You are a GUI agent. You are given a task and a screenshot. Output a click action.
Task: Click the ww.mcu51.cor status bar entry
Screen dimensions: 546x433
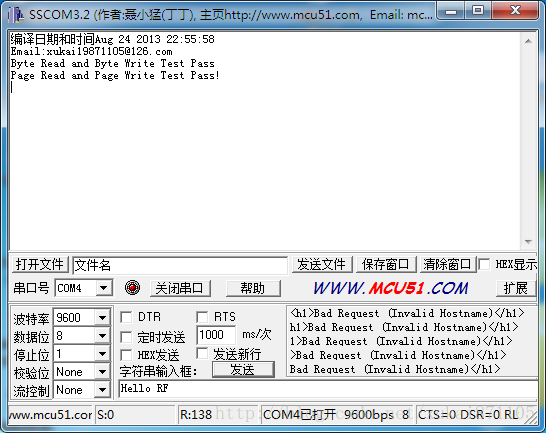pyautogui.click(x=50, y=415)
